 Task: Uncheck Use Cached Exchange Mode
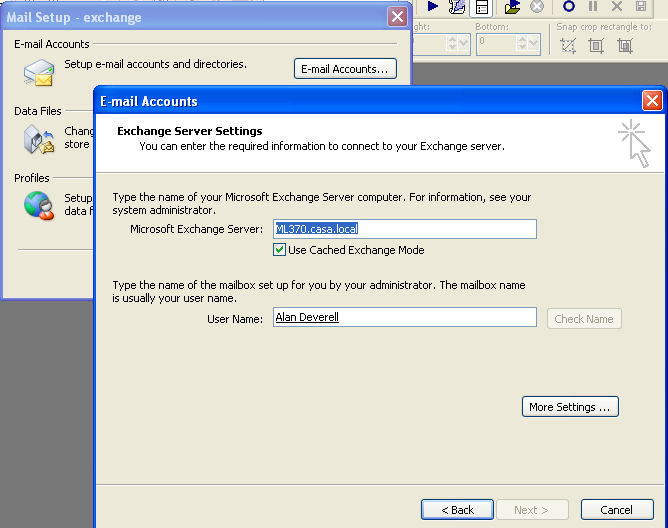tap(279, 250)
